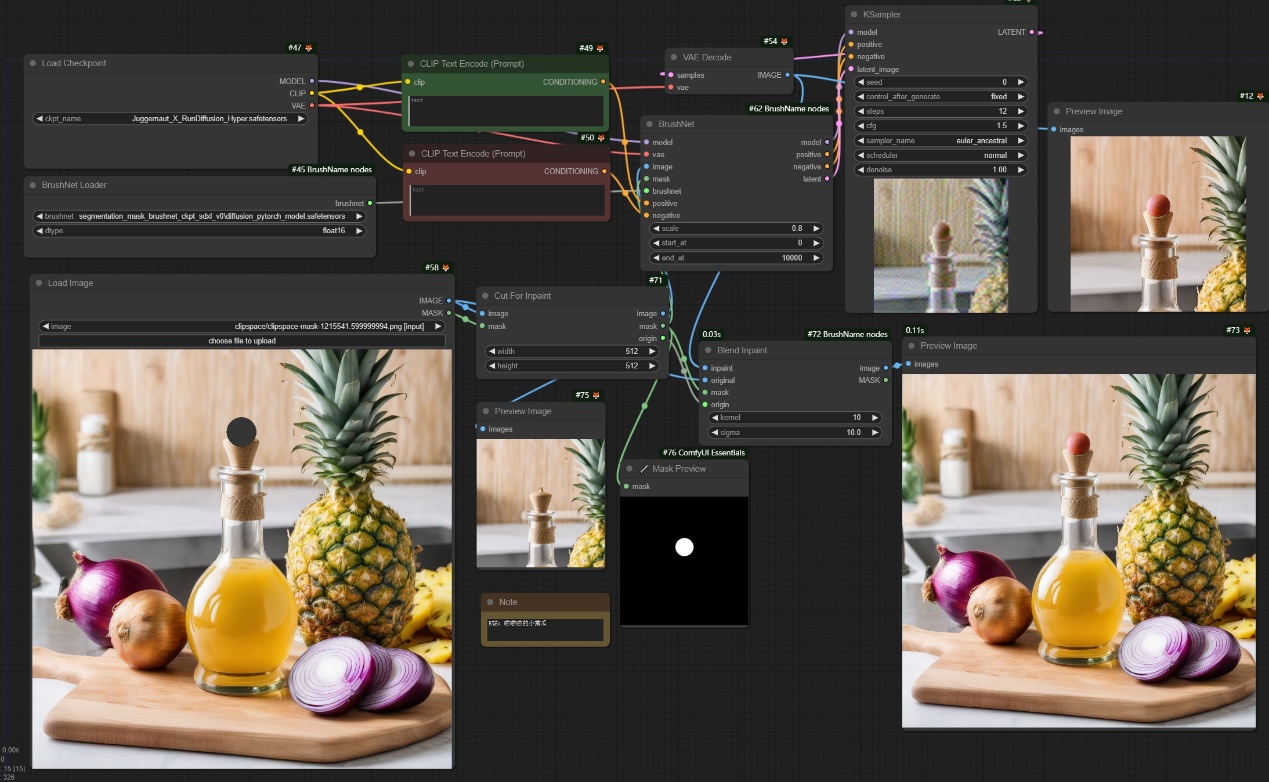Open the sampler_name dropdown in KSampler
Image resolution: width=1269 pixels, height=782 pixels.
click(x=940, y=141)
